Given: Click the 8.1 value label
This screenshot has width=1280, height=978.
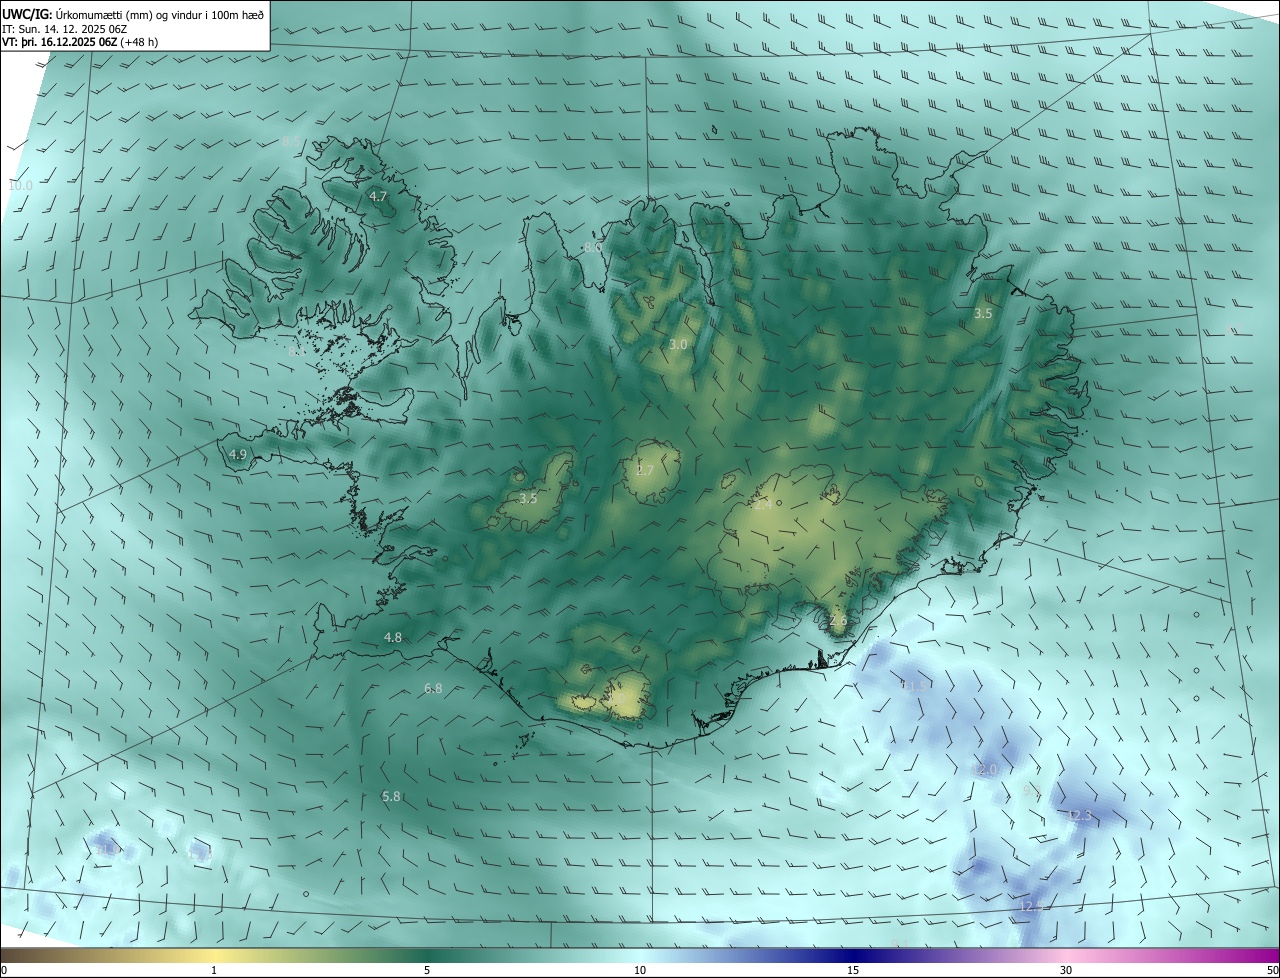Looking at the screenshot, I should click(x=296, y=351).
